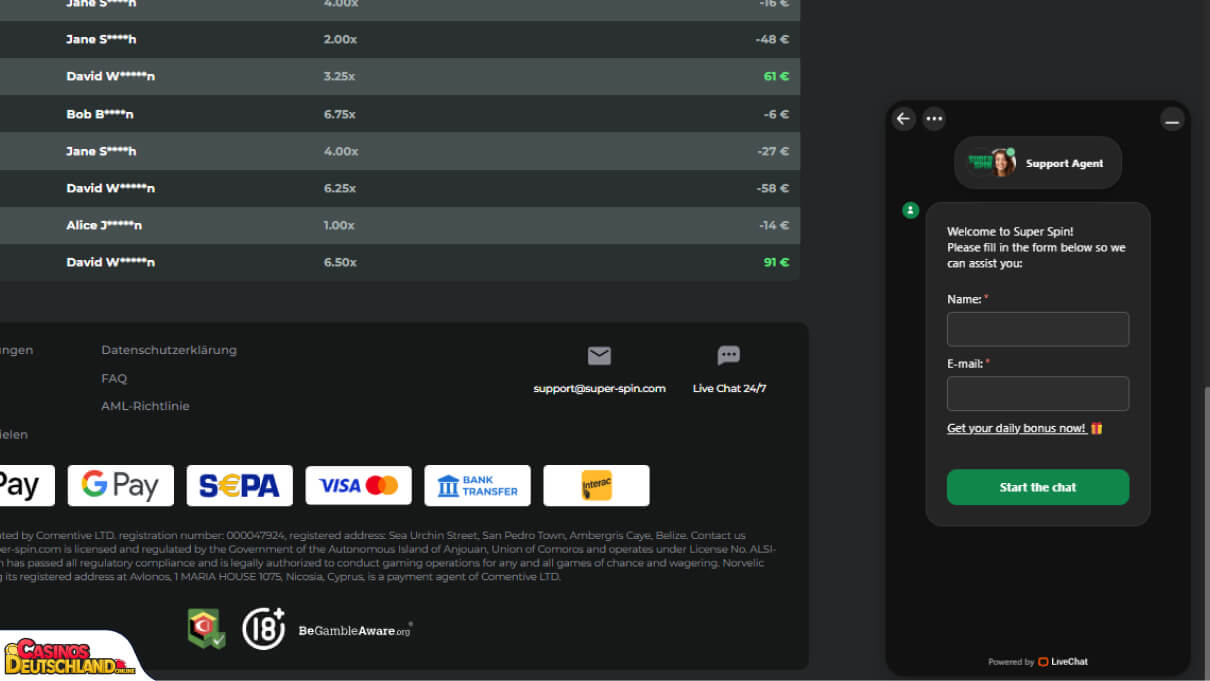The height and width of the screenshot is (681, 1210).
Task: Open chat options three-dot menu
Action: click(x=934, y=119)
